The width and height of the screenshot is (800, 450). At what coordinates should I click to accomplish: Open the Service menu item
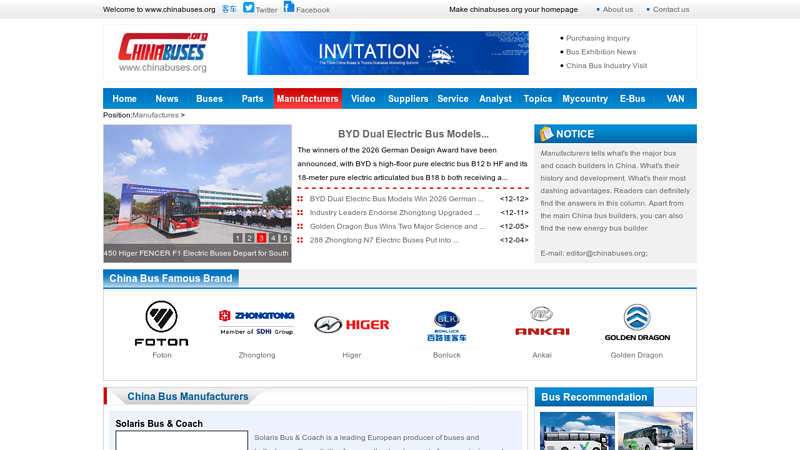(x=453, y=98)
